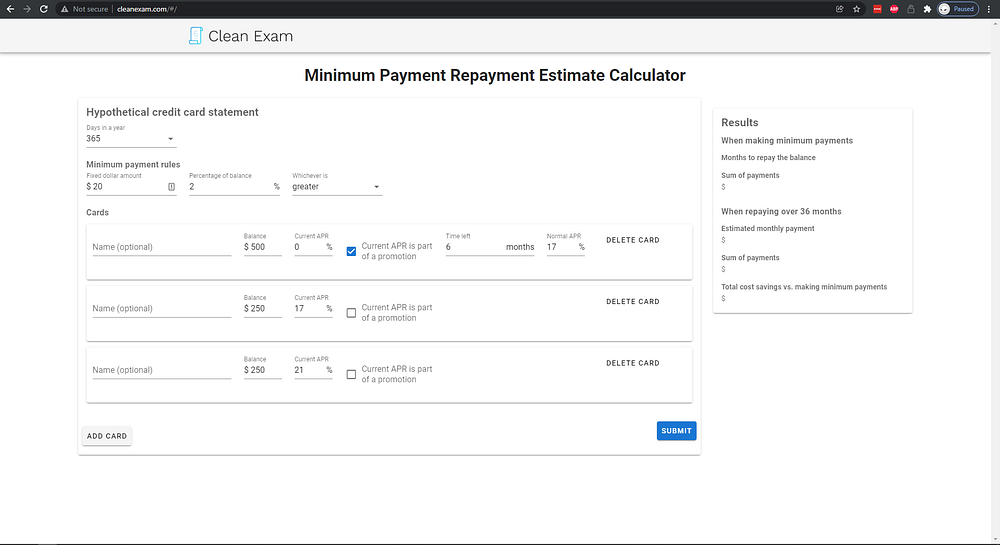1000x545 pixels.
Task: Reload the page with refresh icon
Action: pyautogui.click(x=43, y=9)
